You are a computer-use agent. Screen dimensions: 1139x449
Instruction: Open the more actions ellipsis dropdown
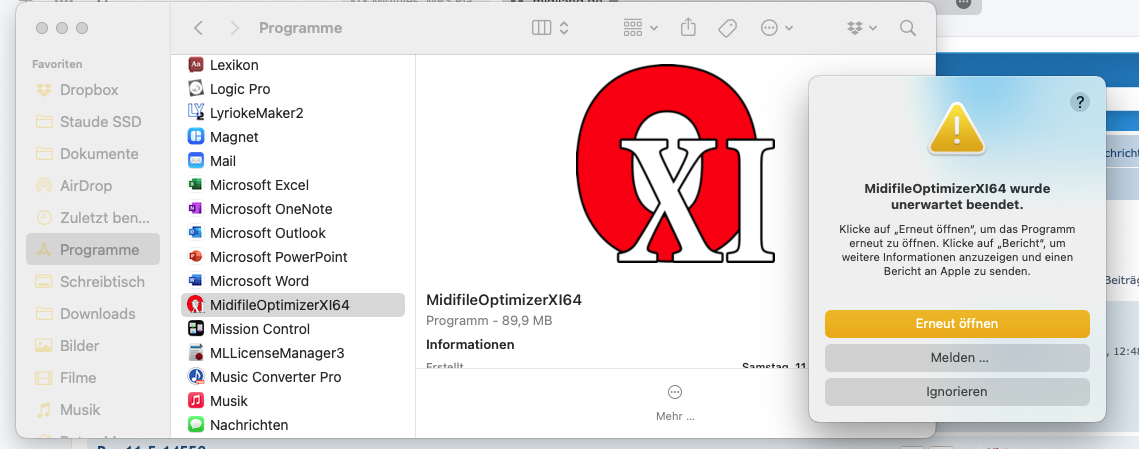[777, 28]
